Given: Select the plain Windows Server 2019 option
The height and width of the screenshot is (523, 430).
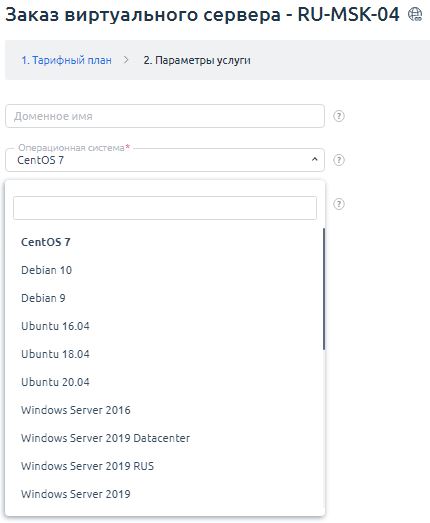Looking at the screenshot, I should [x=165, y=494].
